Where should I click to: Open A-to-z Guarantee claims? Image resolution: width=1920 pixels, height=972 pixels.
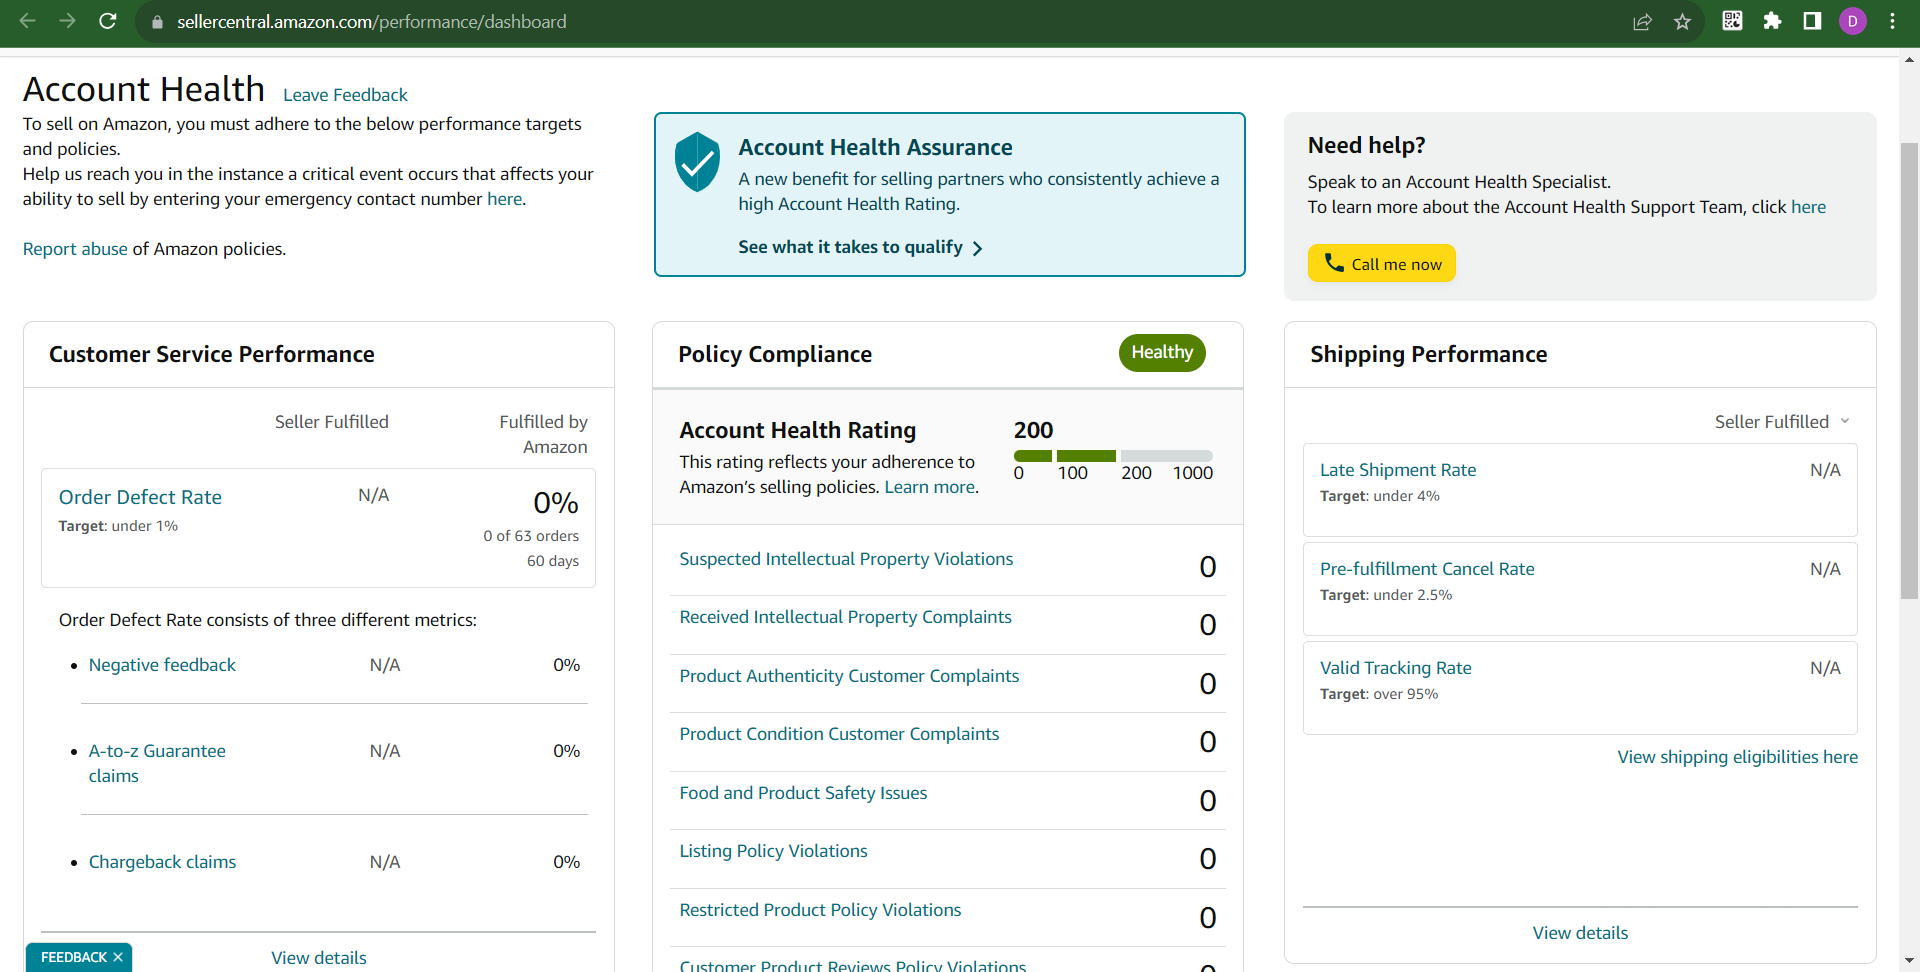point(157,763)
